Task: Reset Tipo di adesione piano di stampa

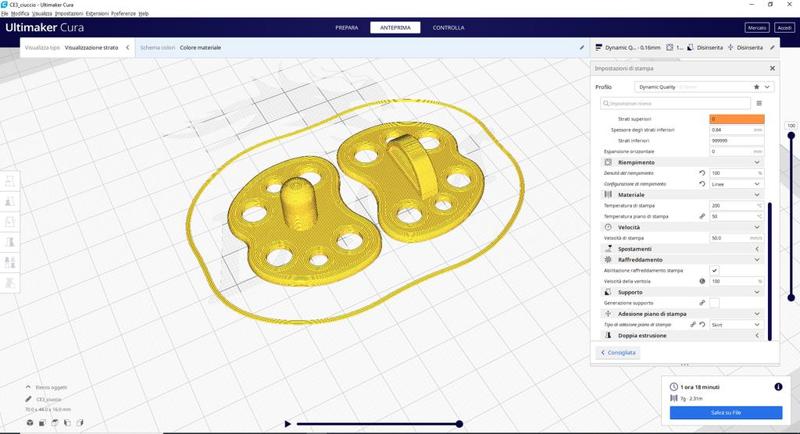Action: point(702,324)
